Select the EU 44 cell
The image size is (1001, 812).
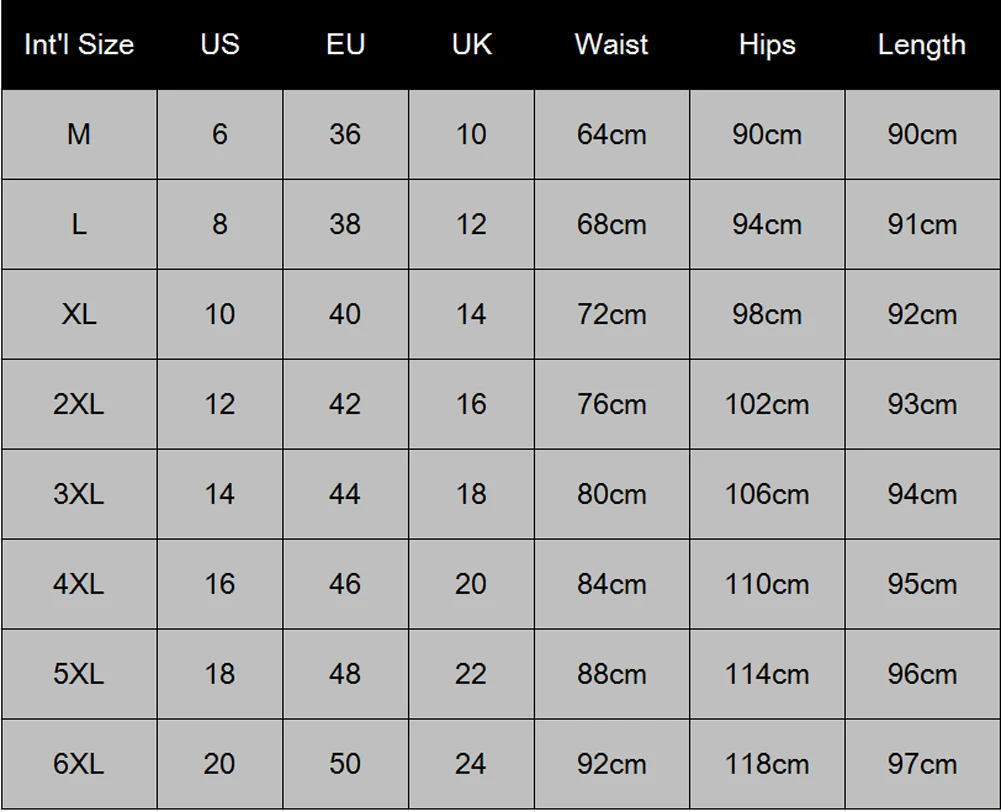345,494
